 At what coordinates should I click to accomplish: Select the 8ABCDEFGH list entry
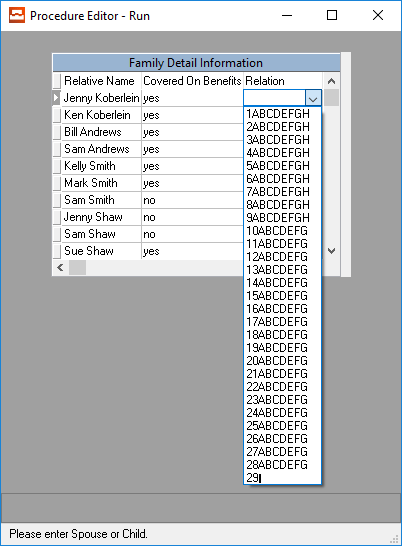[x=282, y=205]
